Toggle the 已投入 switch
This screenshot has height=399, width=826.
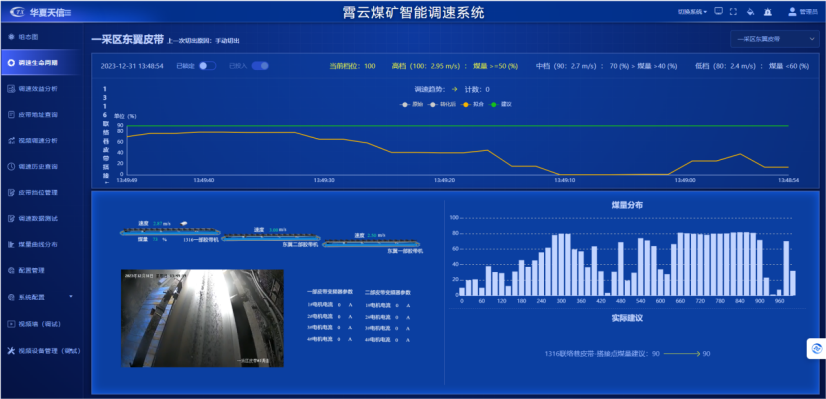click(x=260, y=66)
